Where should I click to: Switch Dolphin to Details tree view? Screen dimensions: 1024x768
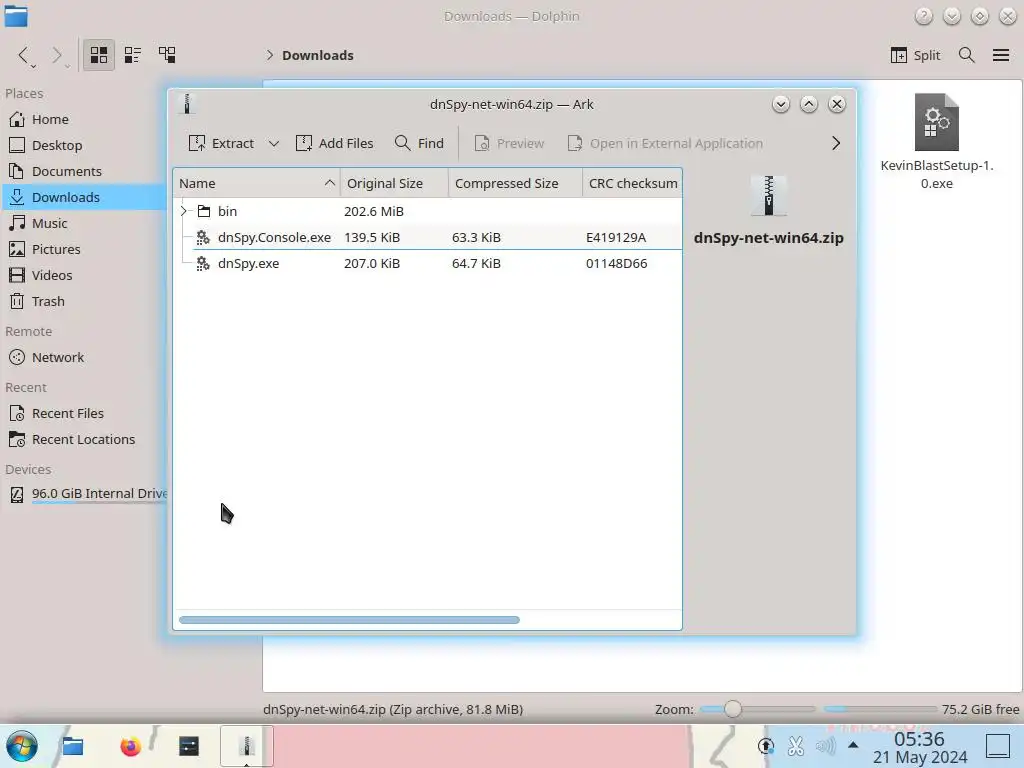167,55
